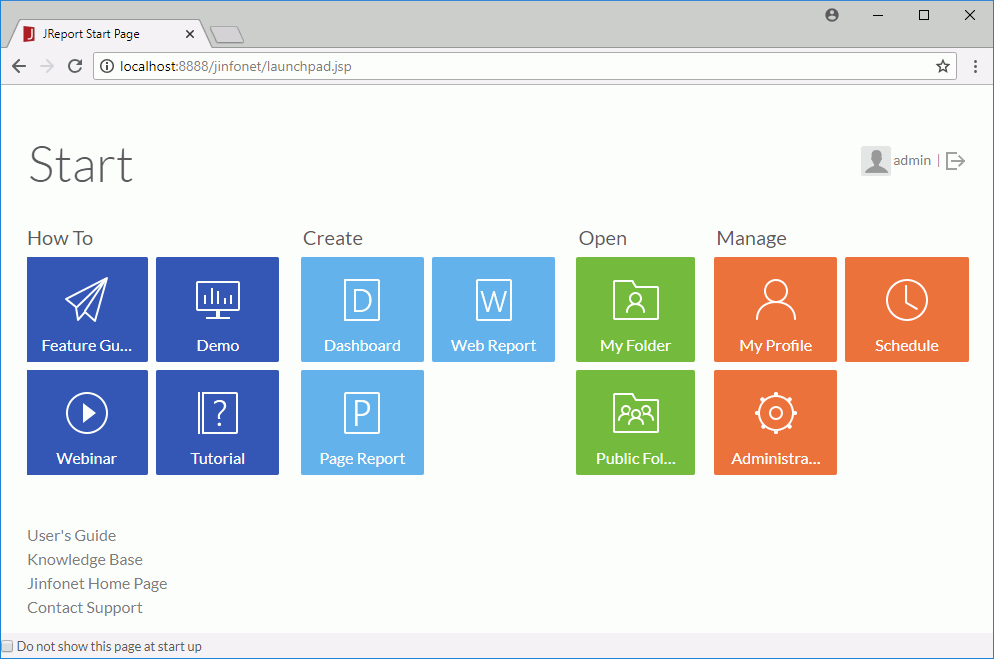994x659 pixels.
Task: Close the JReport Start Page tab
Action: coord(190,34)
